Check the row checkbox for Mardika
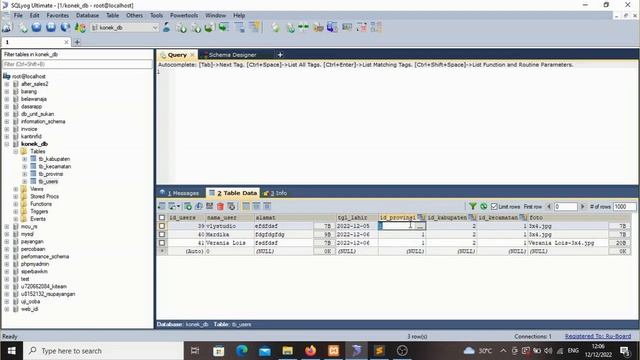 coord(162,234)
